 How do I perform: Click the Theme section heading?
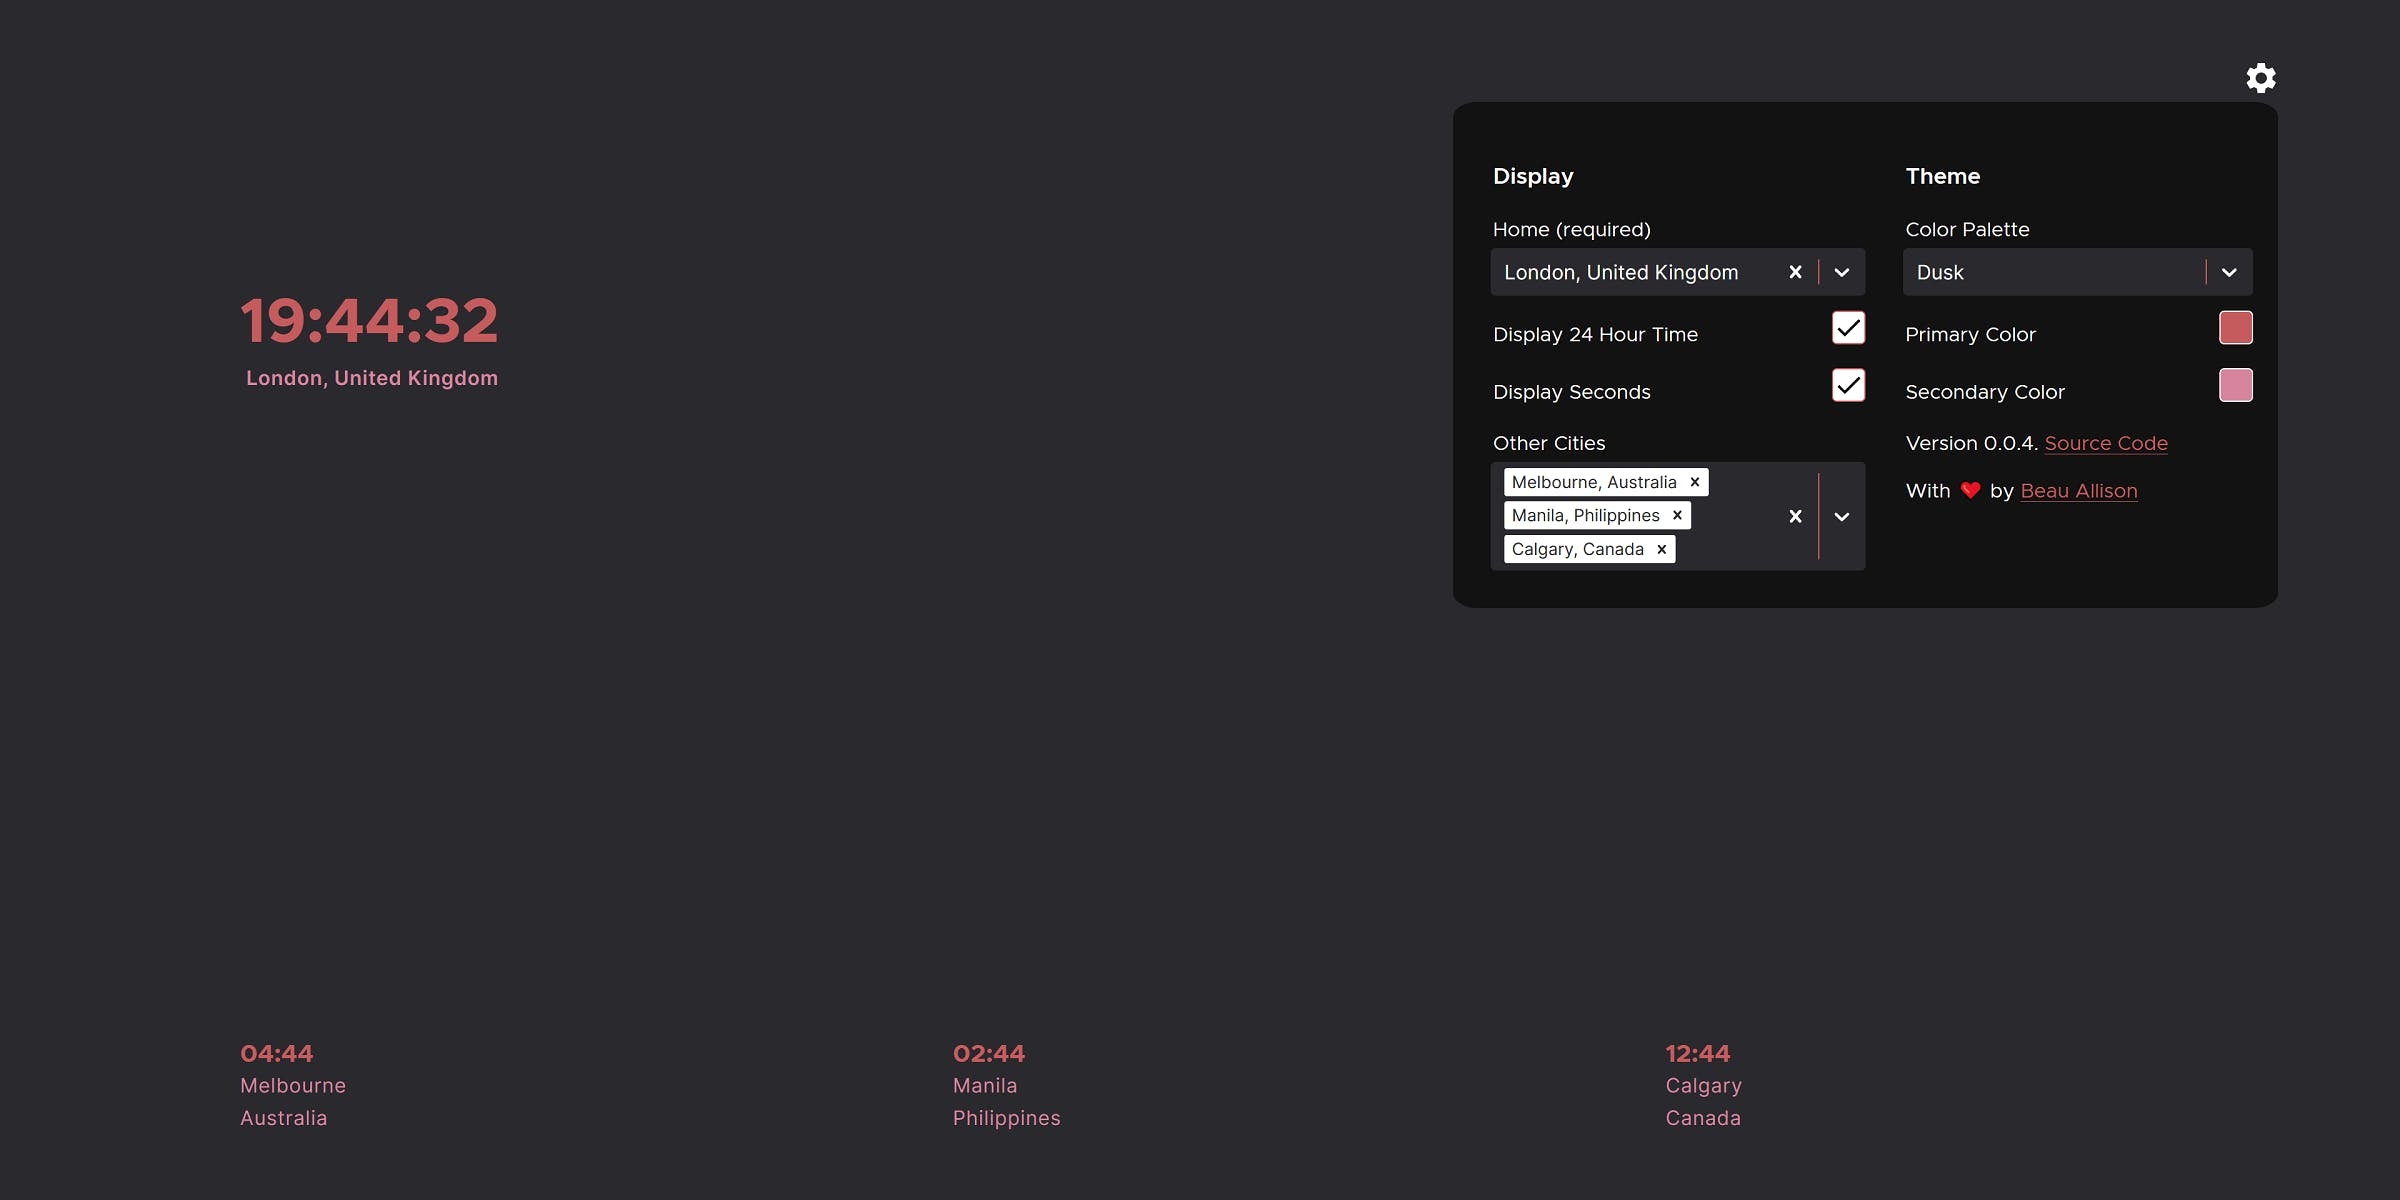tap(1942, 176)
